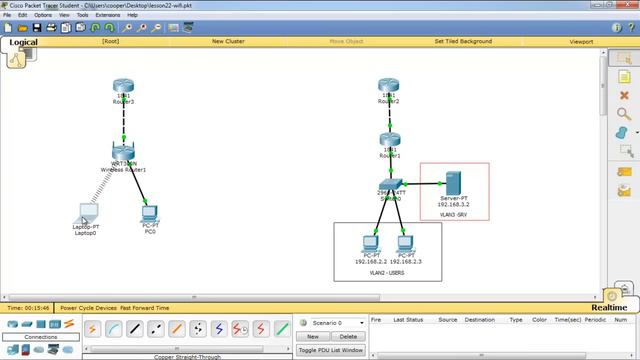Select the Place Note tool
This screenshot has height=360, width=640.
624,77
